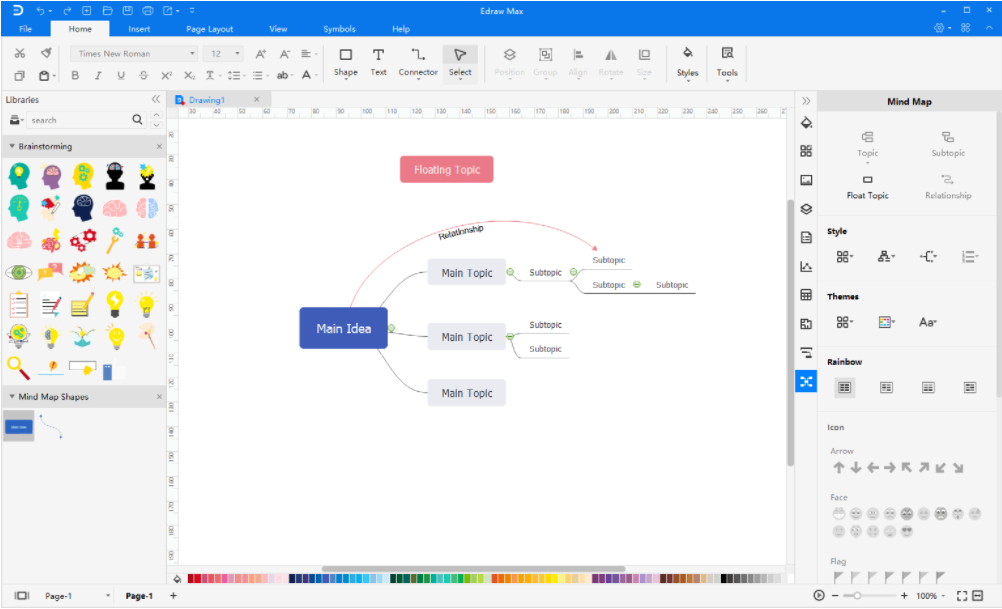The height and width of the screenshot is (609, 1002).
Task: Choose the Shape tool
Action: point(345,61)
